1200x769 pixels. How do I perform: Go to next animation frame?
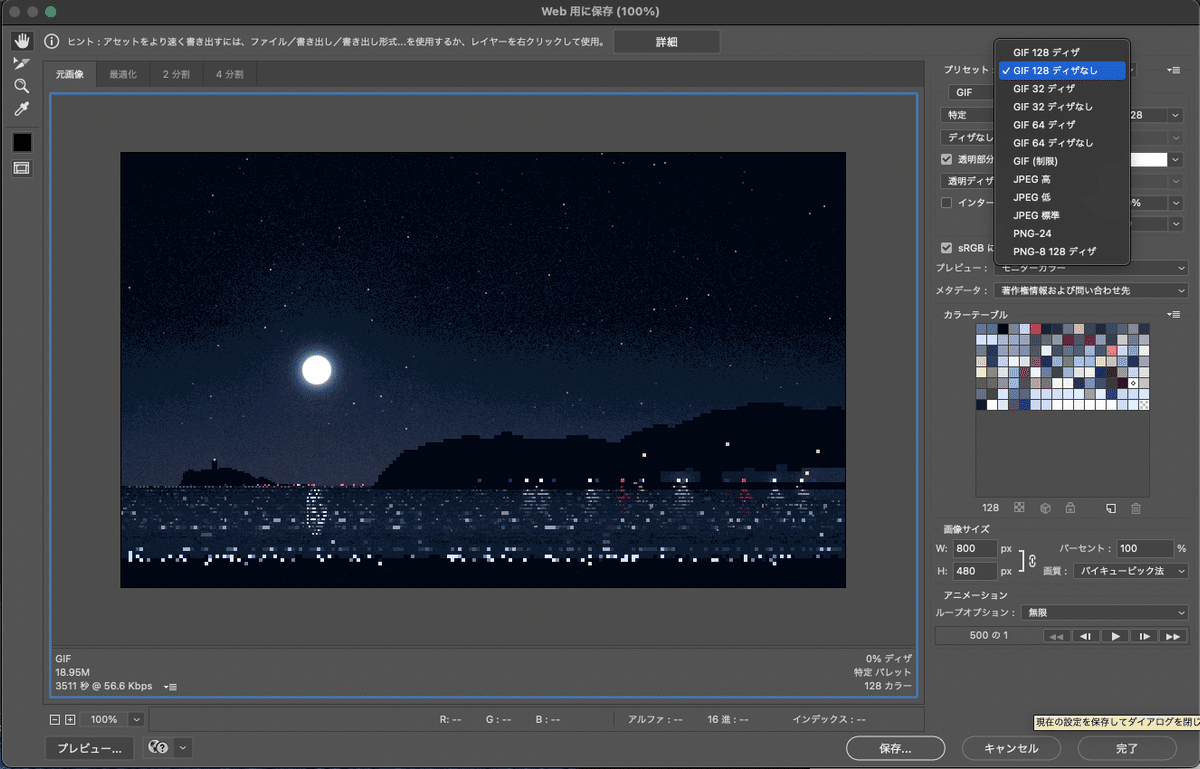1144,636
